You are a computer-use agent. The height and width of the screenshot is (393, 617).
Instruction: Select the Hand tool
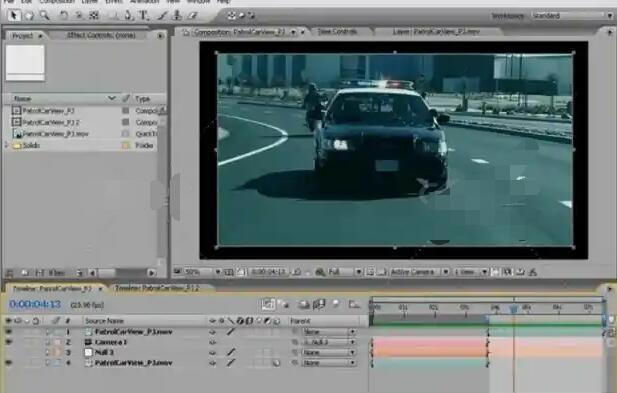[29, 16]
